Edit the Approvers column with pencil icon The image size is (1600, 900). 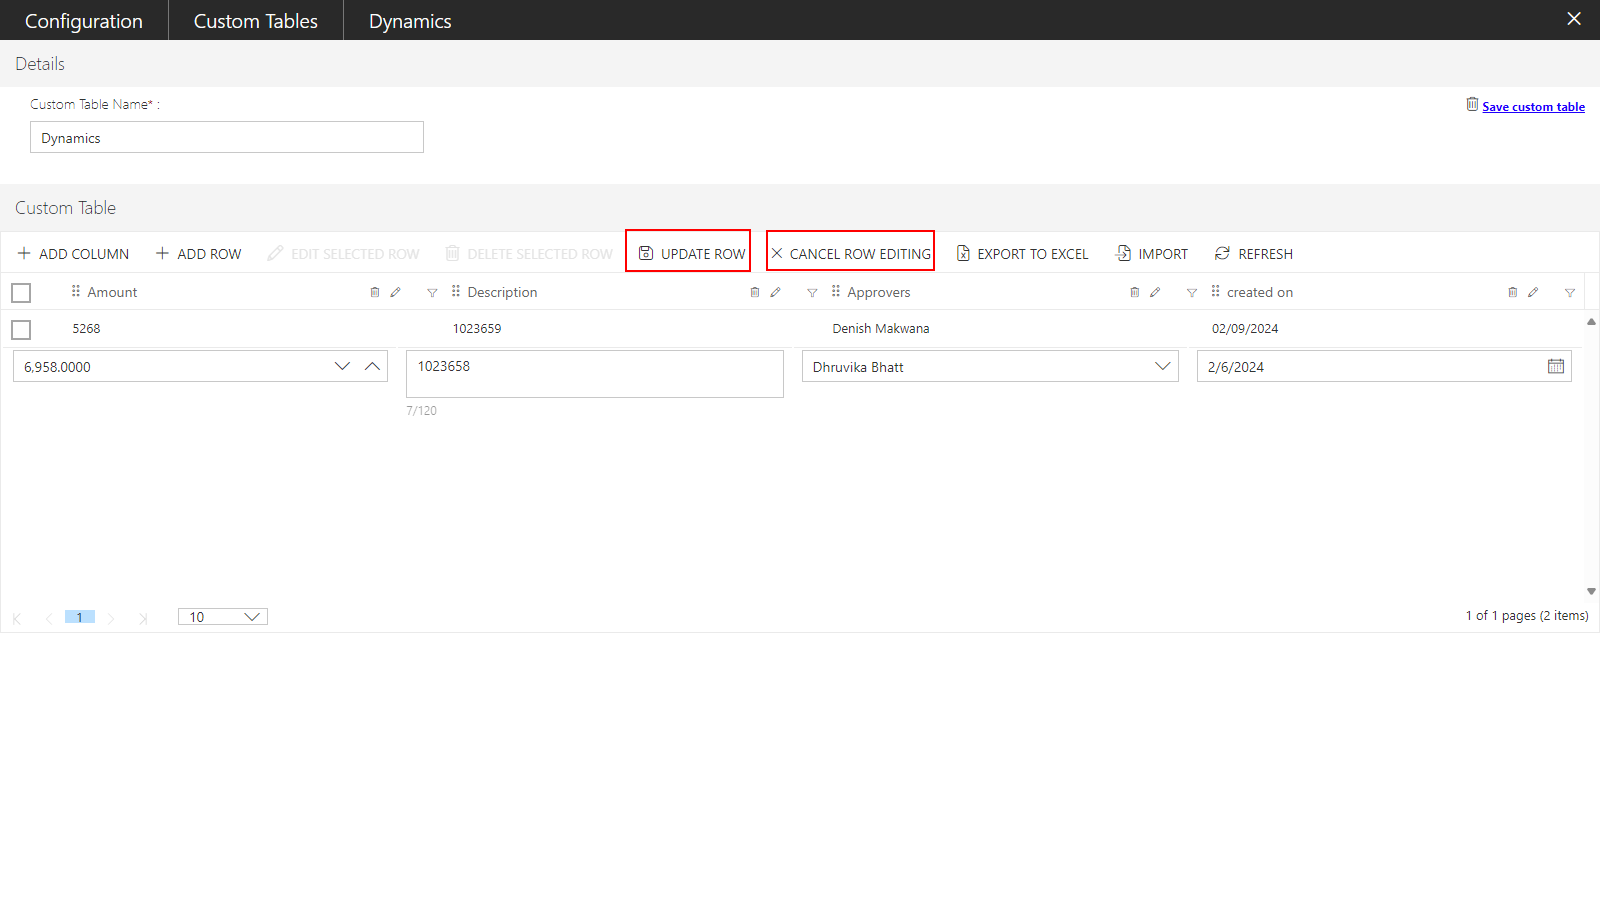pos(1156,292)
